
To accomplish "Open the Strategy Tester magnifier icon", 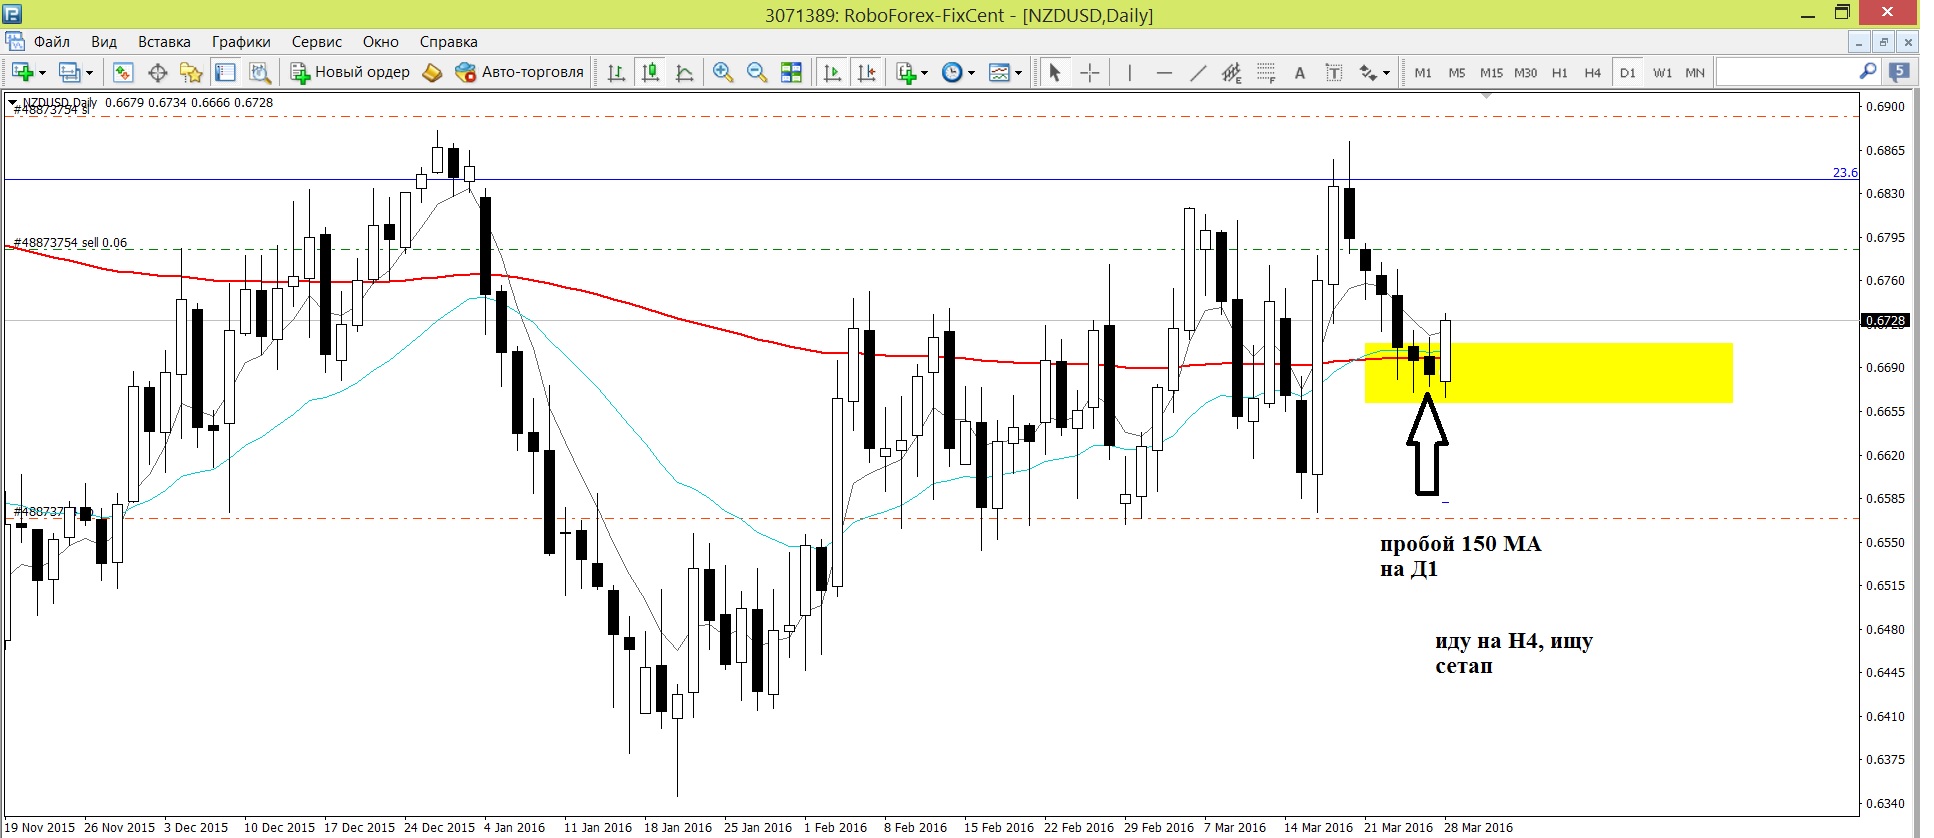I will [259, 72].
